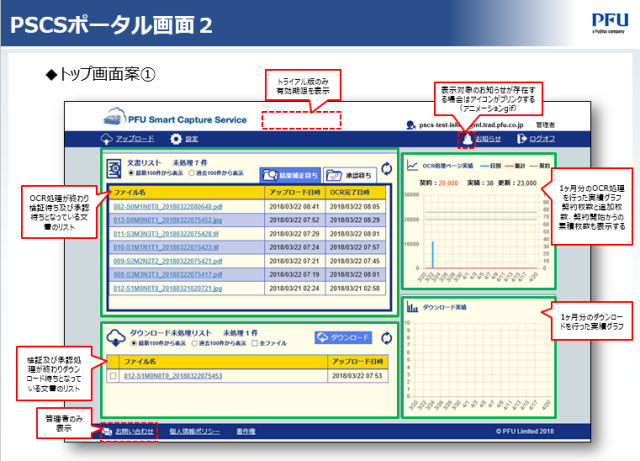Image resolution: width=640 pixels, height=461 pixels.
Task: Open download file 012-S1M0N0T0_20180322075453
Action: click(x=173, y=376)
